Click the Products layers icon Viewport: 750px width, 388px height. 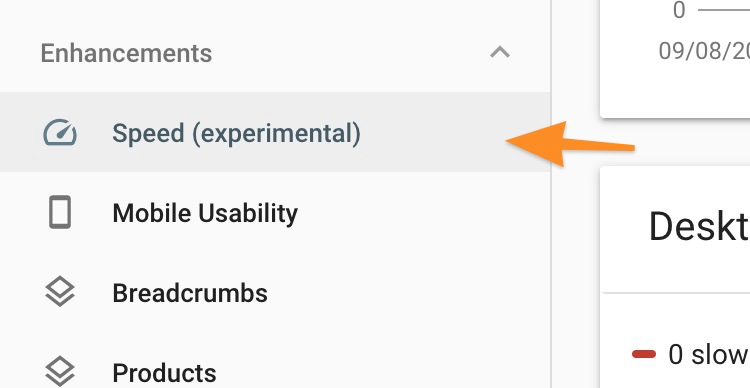(x=60, y=372)
